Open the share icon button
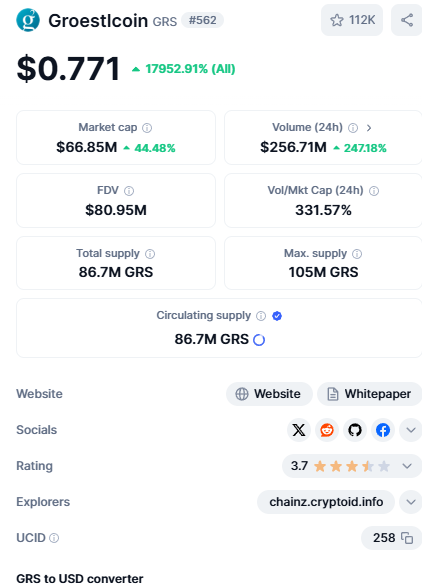 click(x=407, y=20)
